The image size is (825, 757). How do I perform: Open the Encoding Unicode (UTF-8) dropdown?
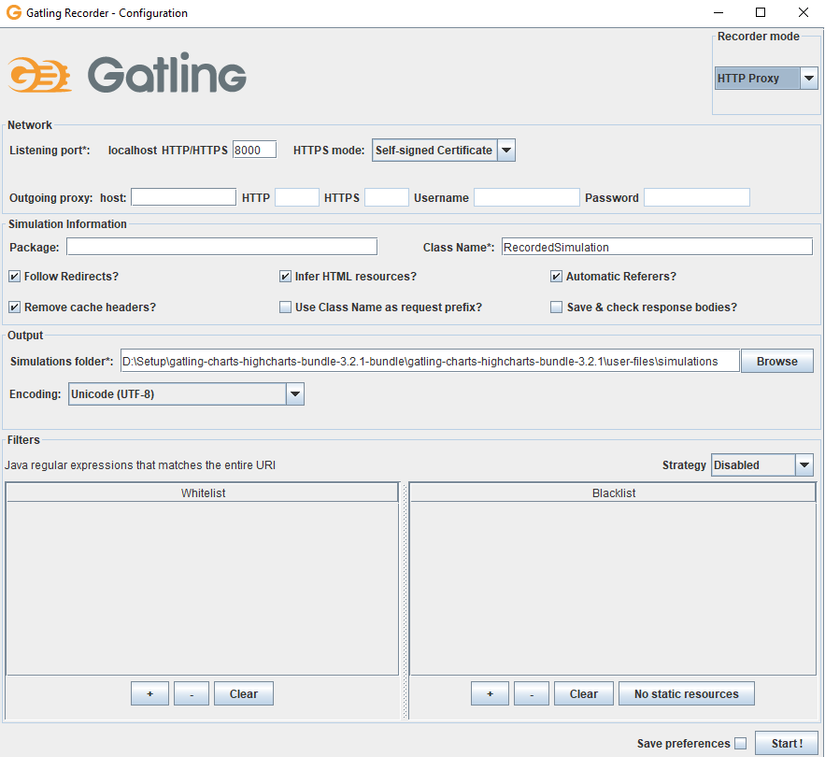click(x=186, y=394)
